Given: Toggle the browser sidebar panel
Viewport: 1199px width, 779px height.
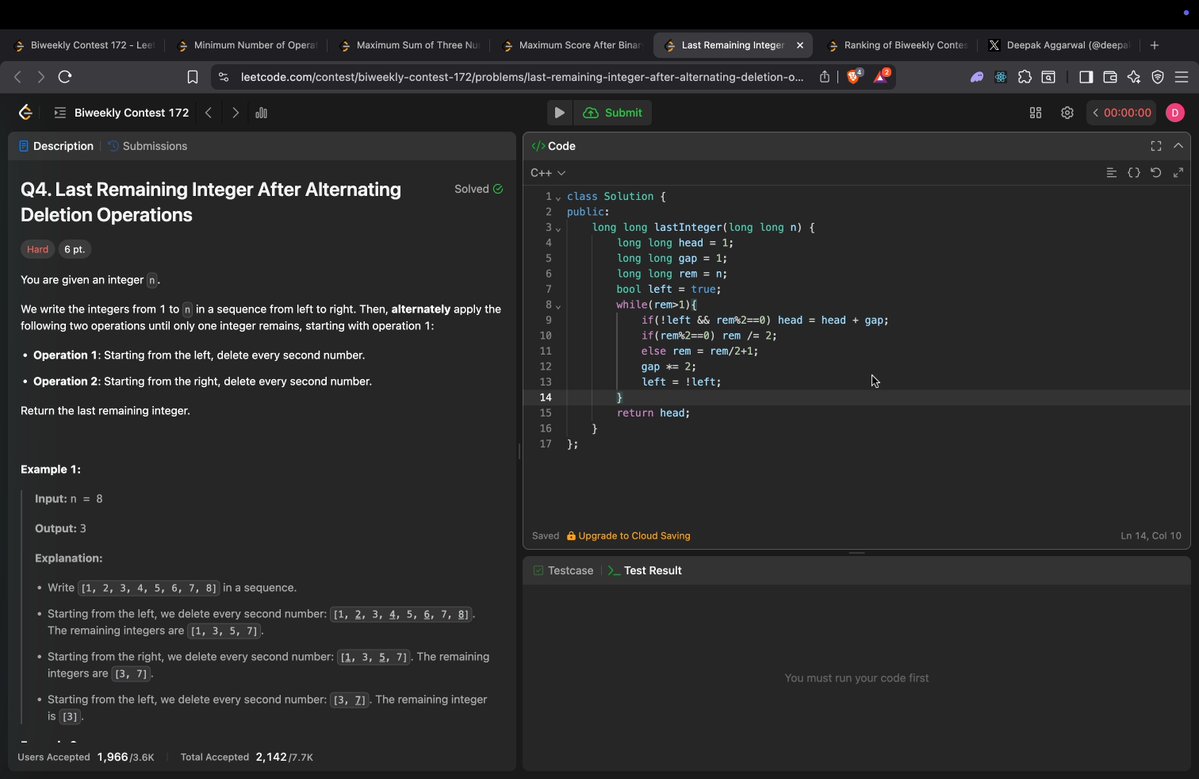Looking at the screenshot, I should point(1086,76).
